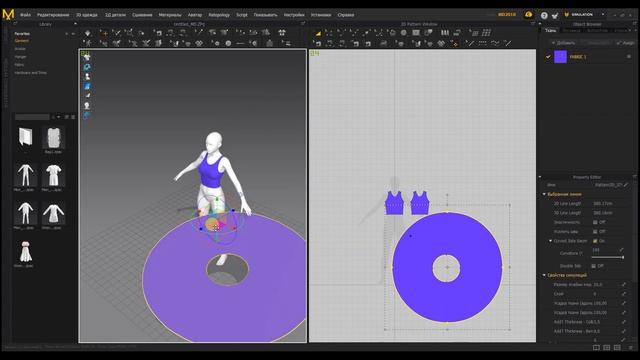
Task: Select Hardware and Trims in library
Action: [x=31, y=73]
